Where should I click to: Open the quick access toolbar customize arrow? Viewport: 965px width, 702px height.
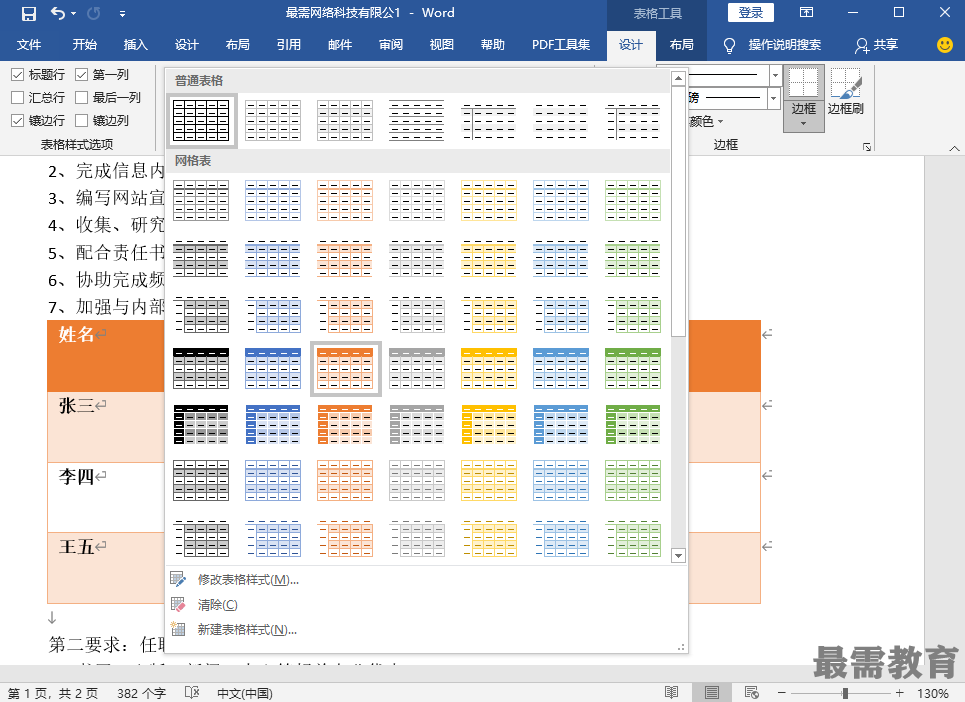coord(122,14)
